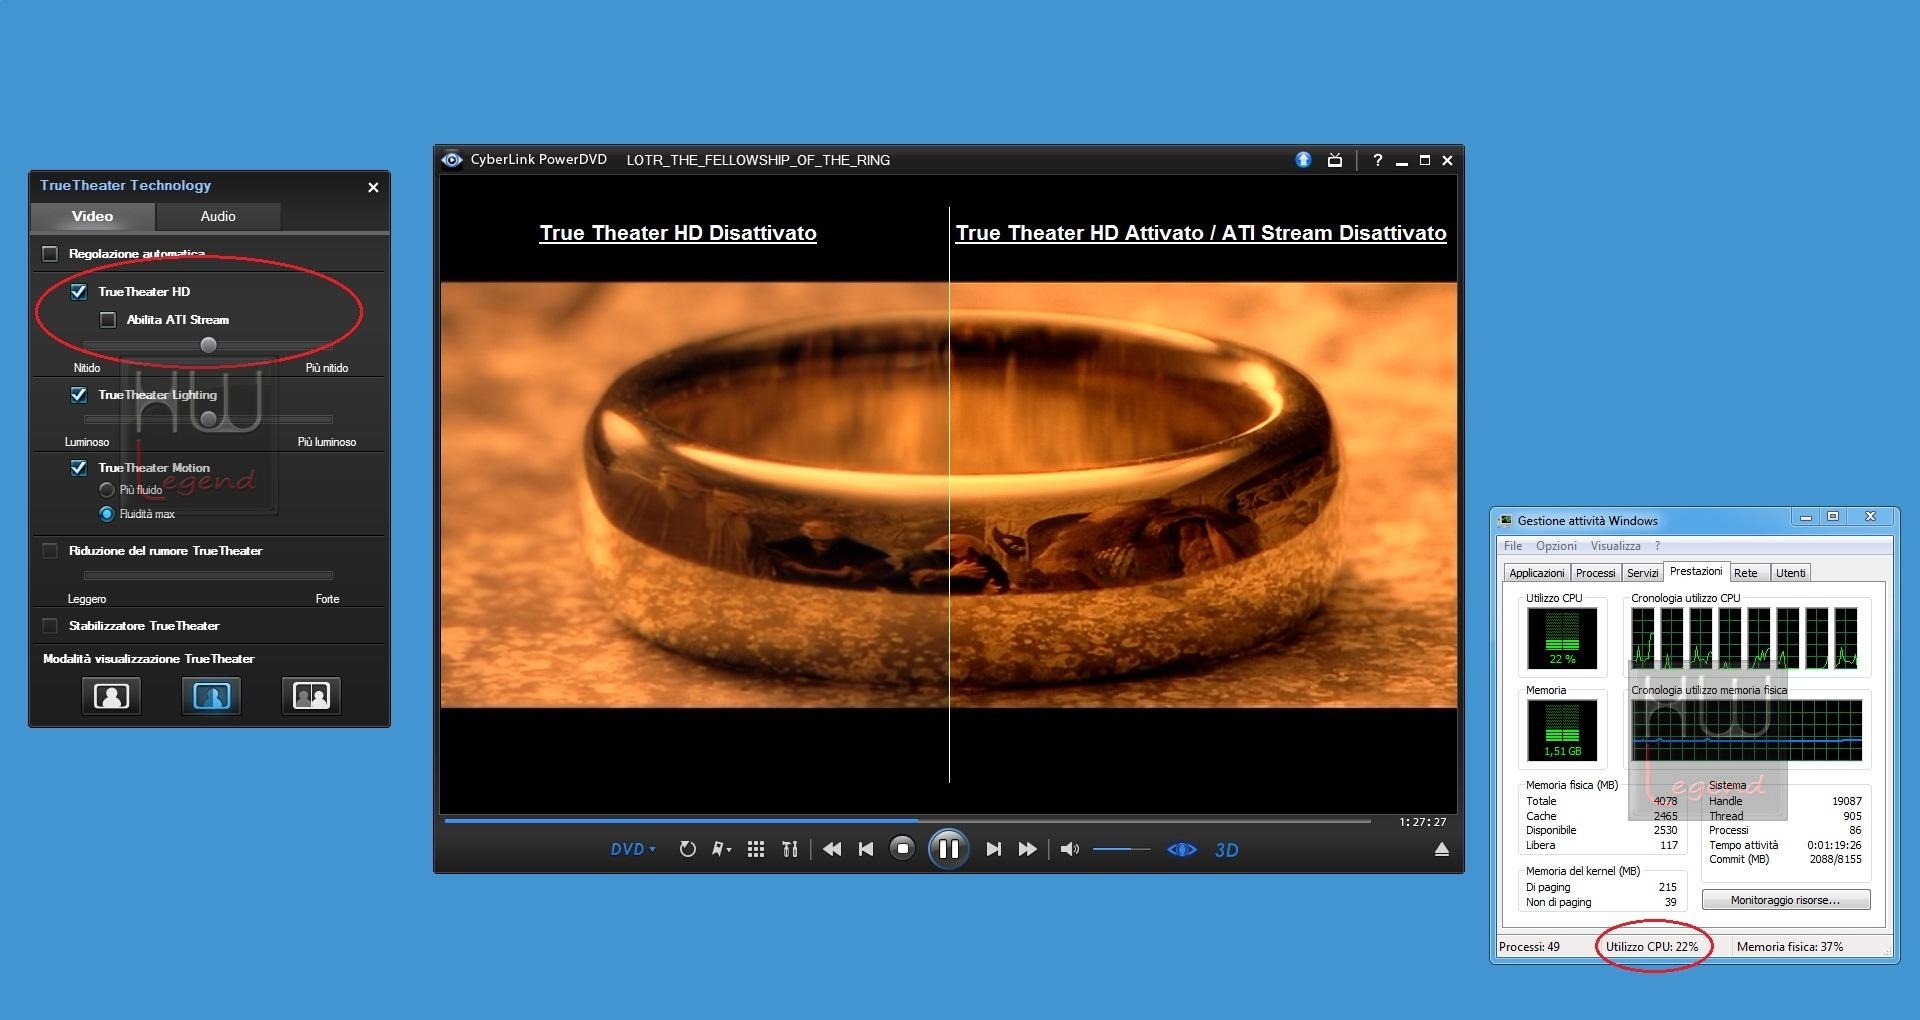Select the Fluidità max radio option
Image resolution: width=1920 pixels, height=1020 pixels.
pos(107,514)
